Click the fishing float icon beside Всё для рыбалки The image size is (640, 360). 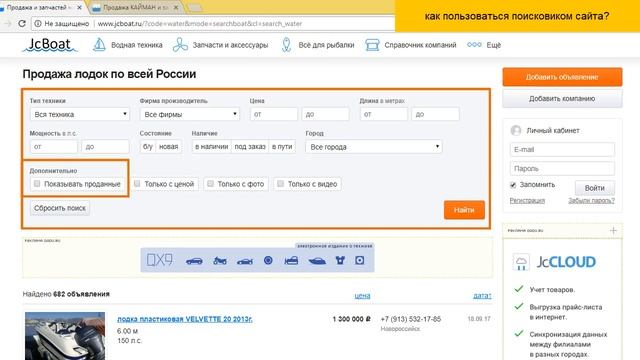tap(287, 44)
